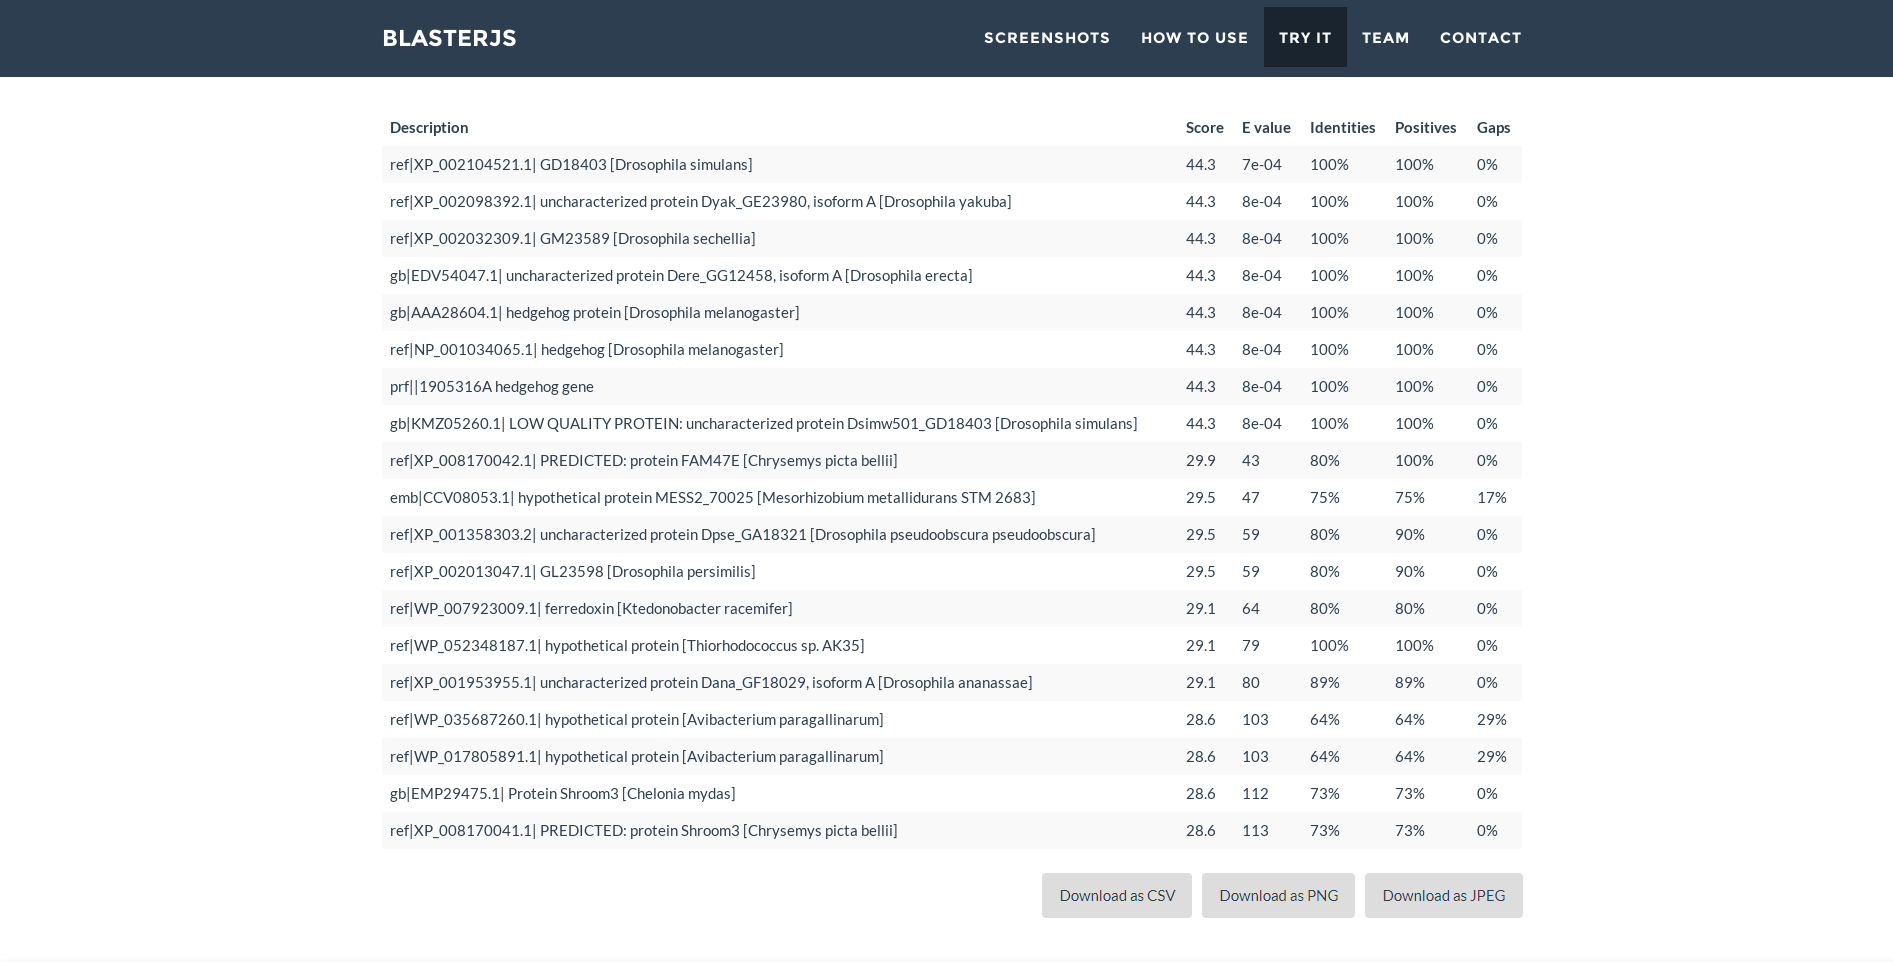Select the Try It nav tab
This screenshot has width=1893, height=962.
pyautogui.click(x=1304, y=38)
